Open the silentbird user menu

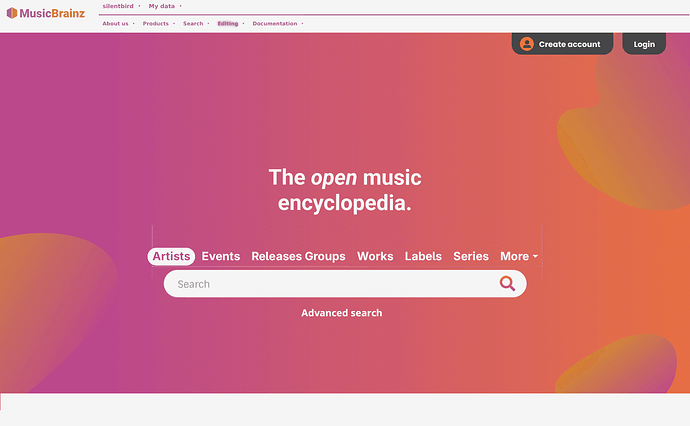[x=121, y=6]
